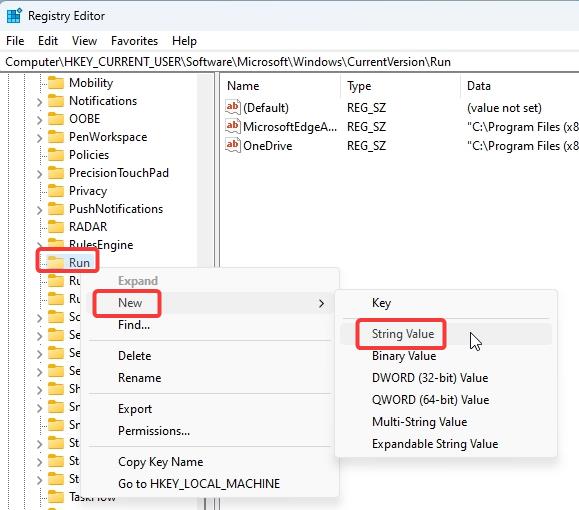Click the Registry Editor app icon
Image resolution: width=579 pixels, height=510 pixels.
(14, 16)
